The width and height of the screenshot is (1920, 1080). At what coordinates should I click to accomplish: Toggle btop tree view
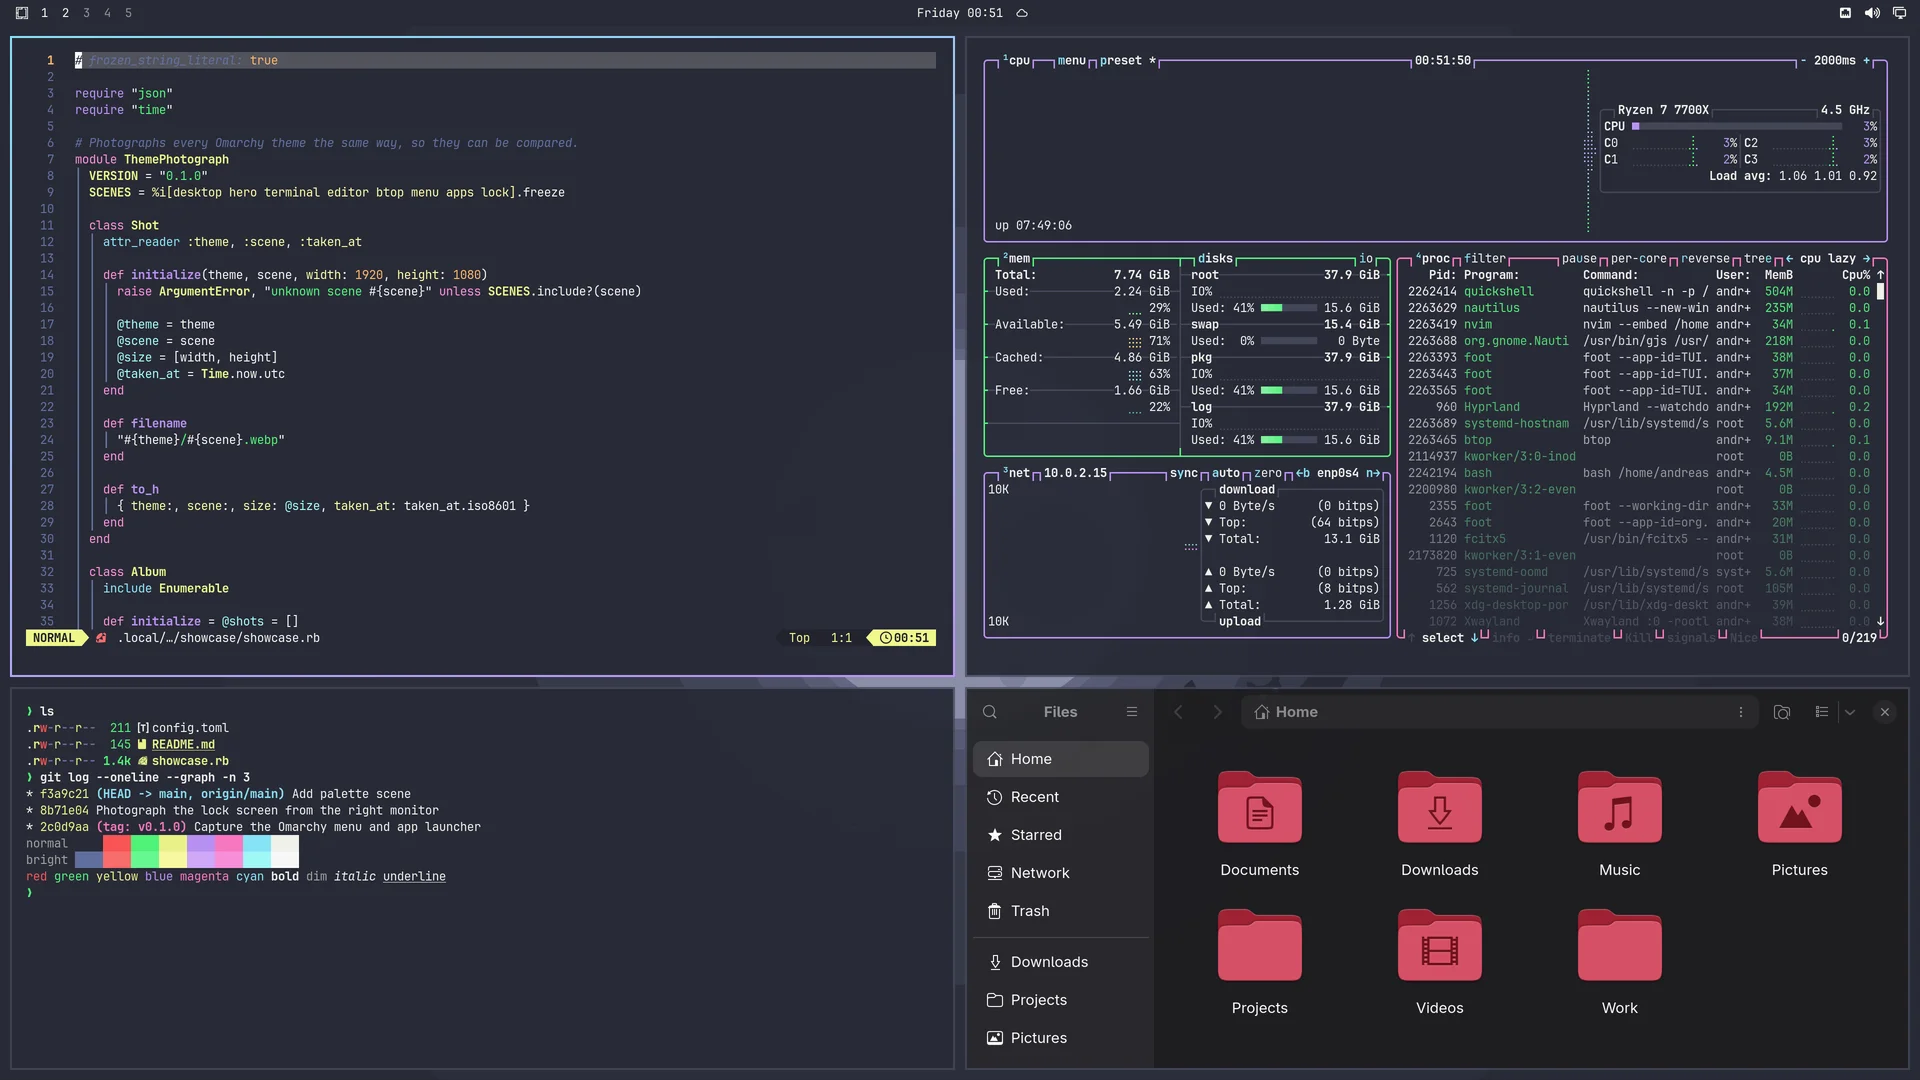pyautogui.click(x=1758, y=259)
